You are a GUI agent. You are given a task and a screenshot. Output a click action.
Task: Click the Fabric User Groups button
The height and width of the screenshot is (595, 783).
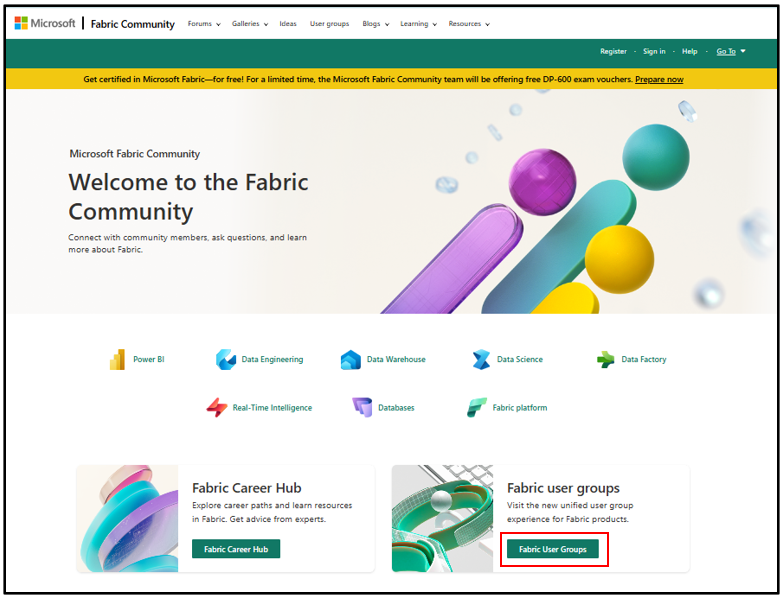(x=553, y=549)
